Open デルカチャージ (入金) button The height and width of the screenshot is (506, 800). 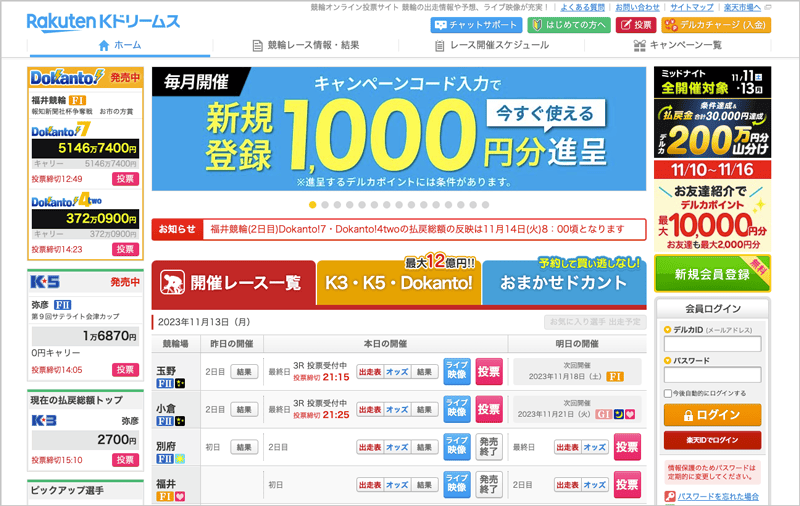(716, 24)
